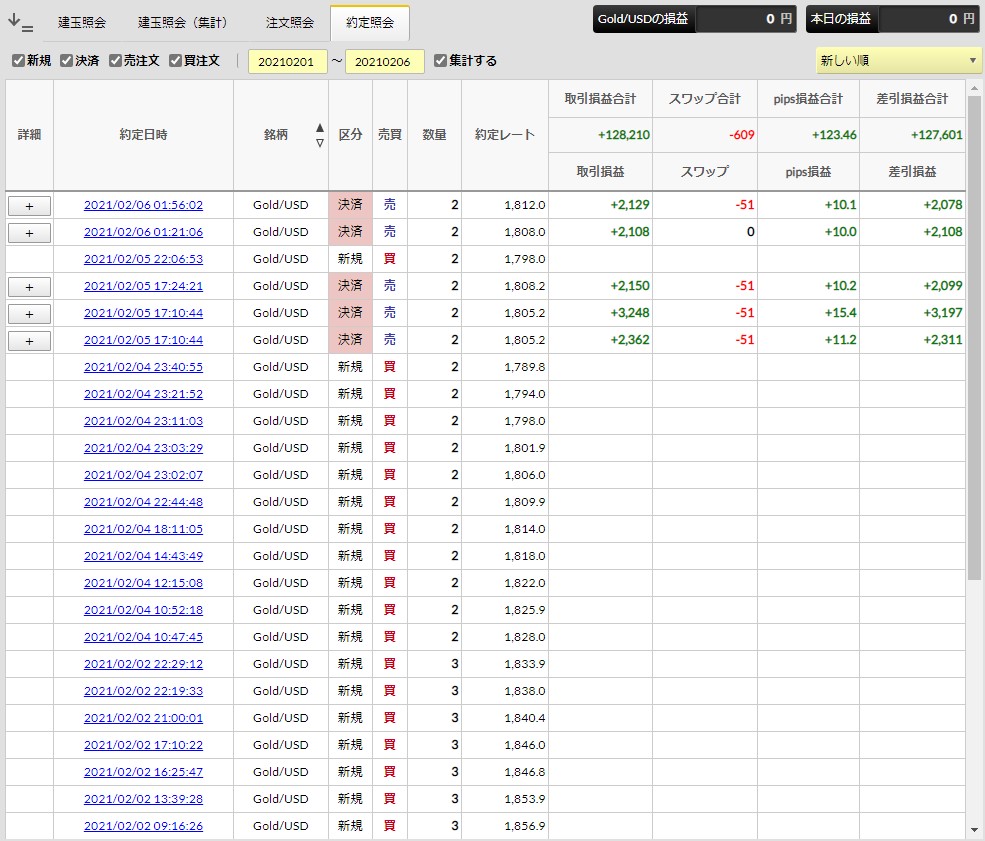The height and width of the screenshot is (841, 985).
Task: Click the Gold/USDの損益 display box
Action: pos(695,19)
